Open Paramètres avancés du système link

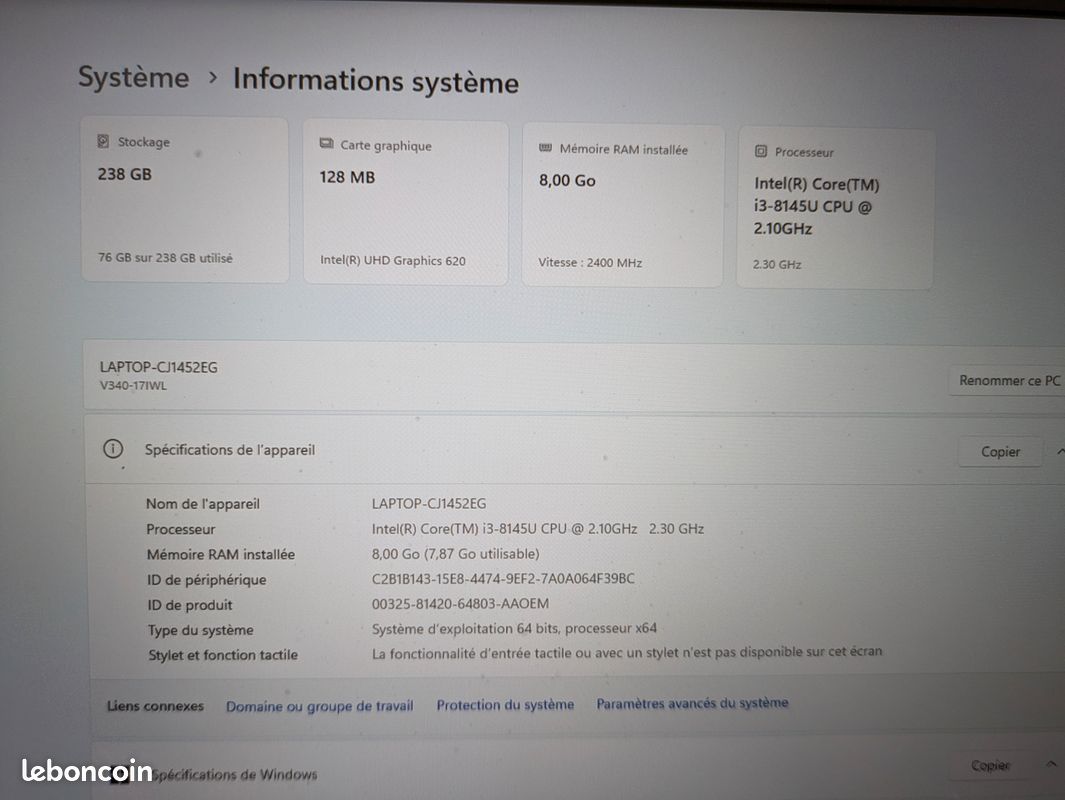tap(692, 704)
